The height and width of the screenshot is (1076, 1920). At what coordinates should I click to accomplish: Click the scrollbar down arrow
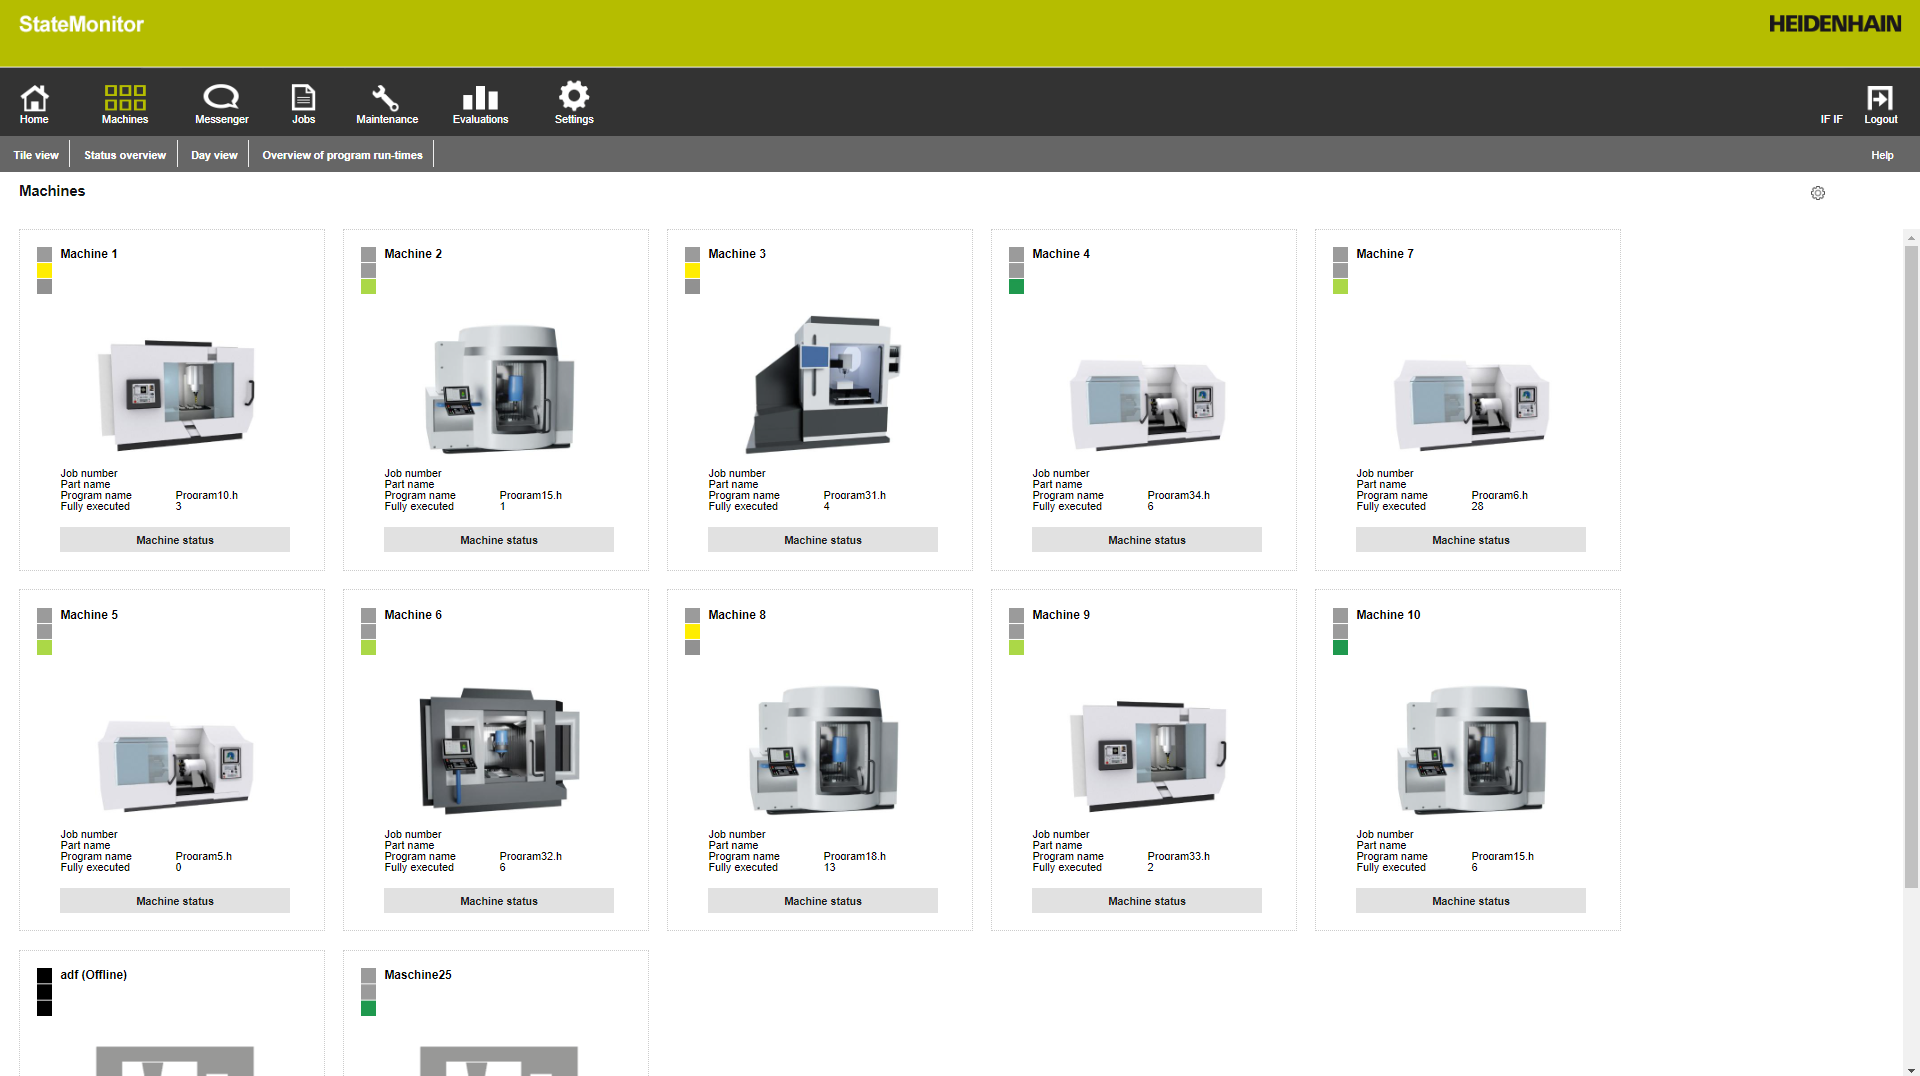(x=1911, y=1069)
